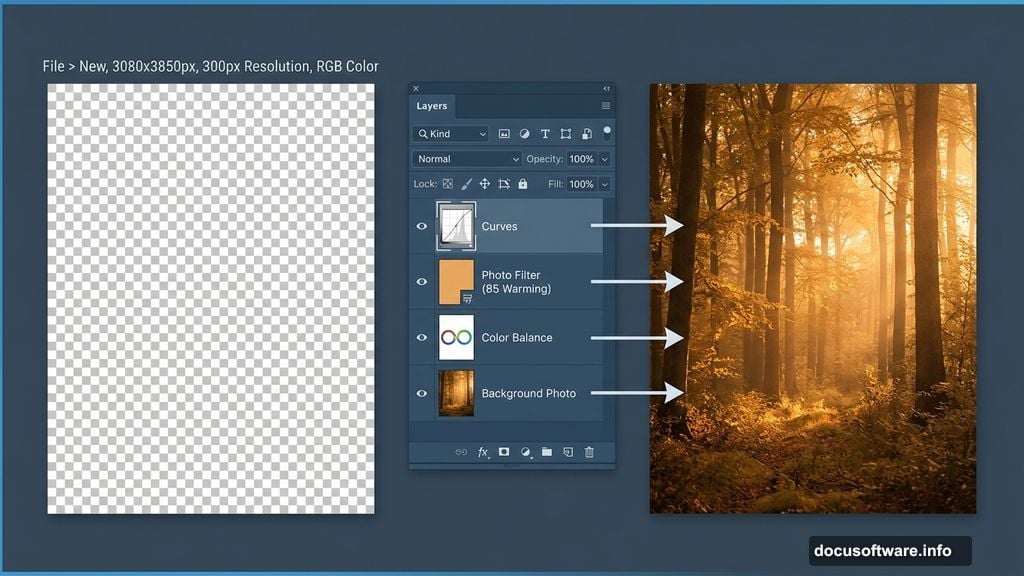Select the Layers tab
Screen dimensions: 1024x576
tap(432, 106)
